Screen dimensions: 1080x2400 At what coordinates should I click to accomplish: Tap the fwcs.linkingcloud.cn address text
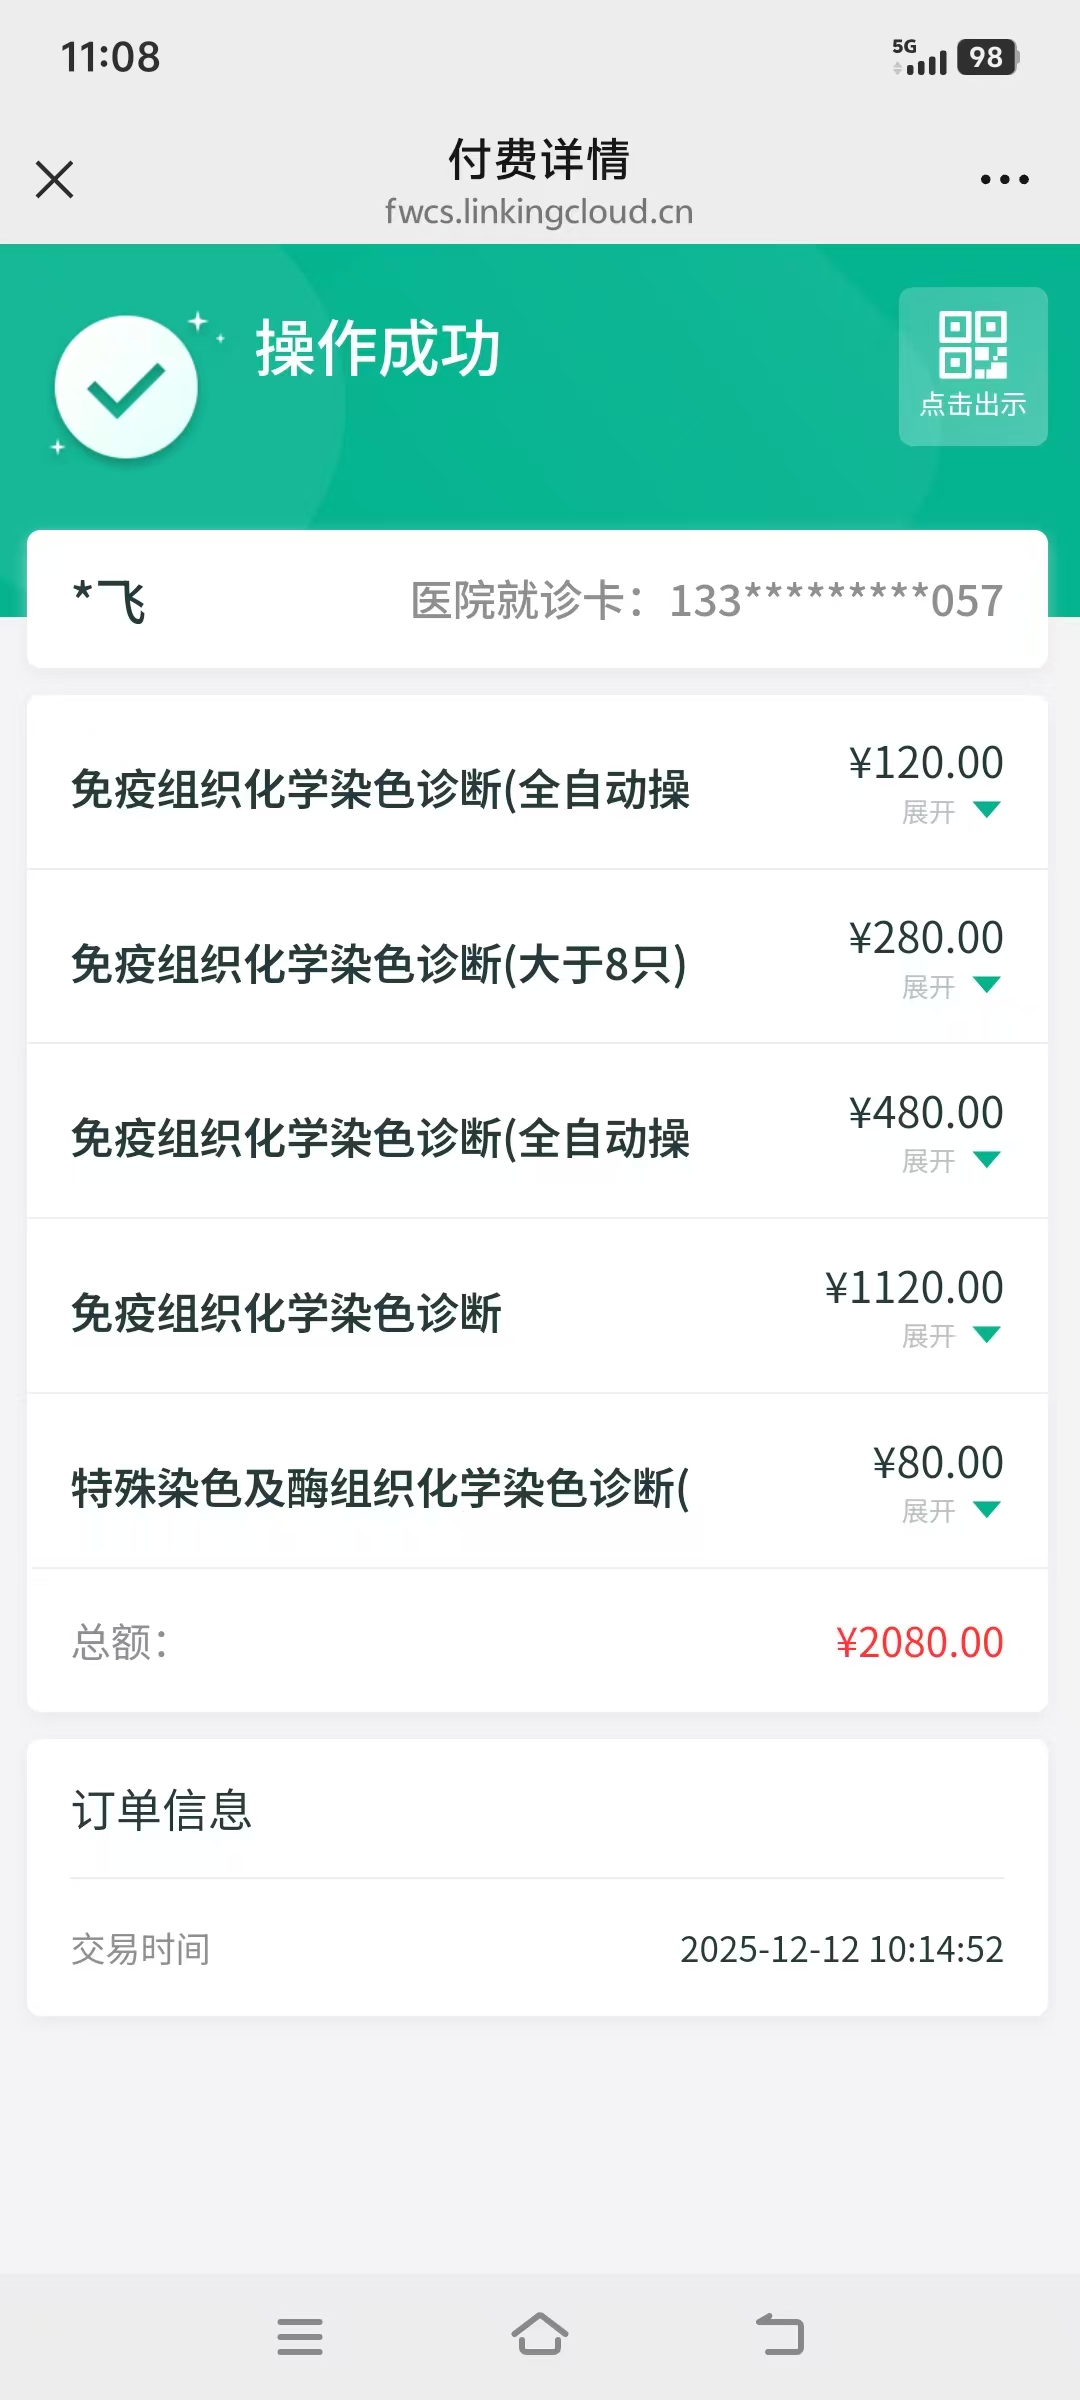click(x=539, y=212)
